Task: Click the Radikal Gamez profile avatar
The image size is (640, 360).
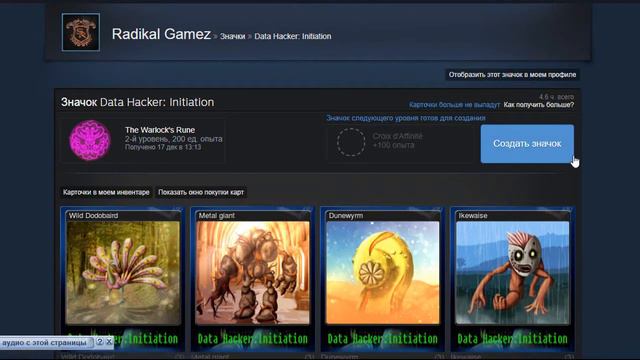Action: point(81,32)
